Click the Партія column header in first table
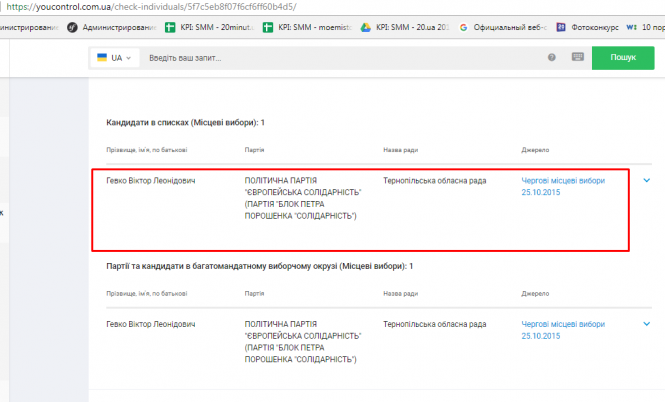The height and width of the screenshot is (402, 665). coord(254,150)
